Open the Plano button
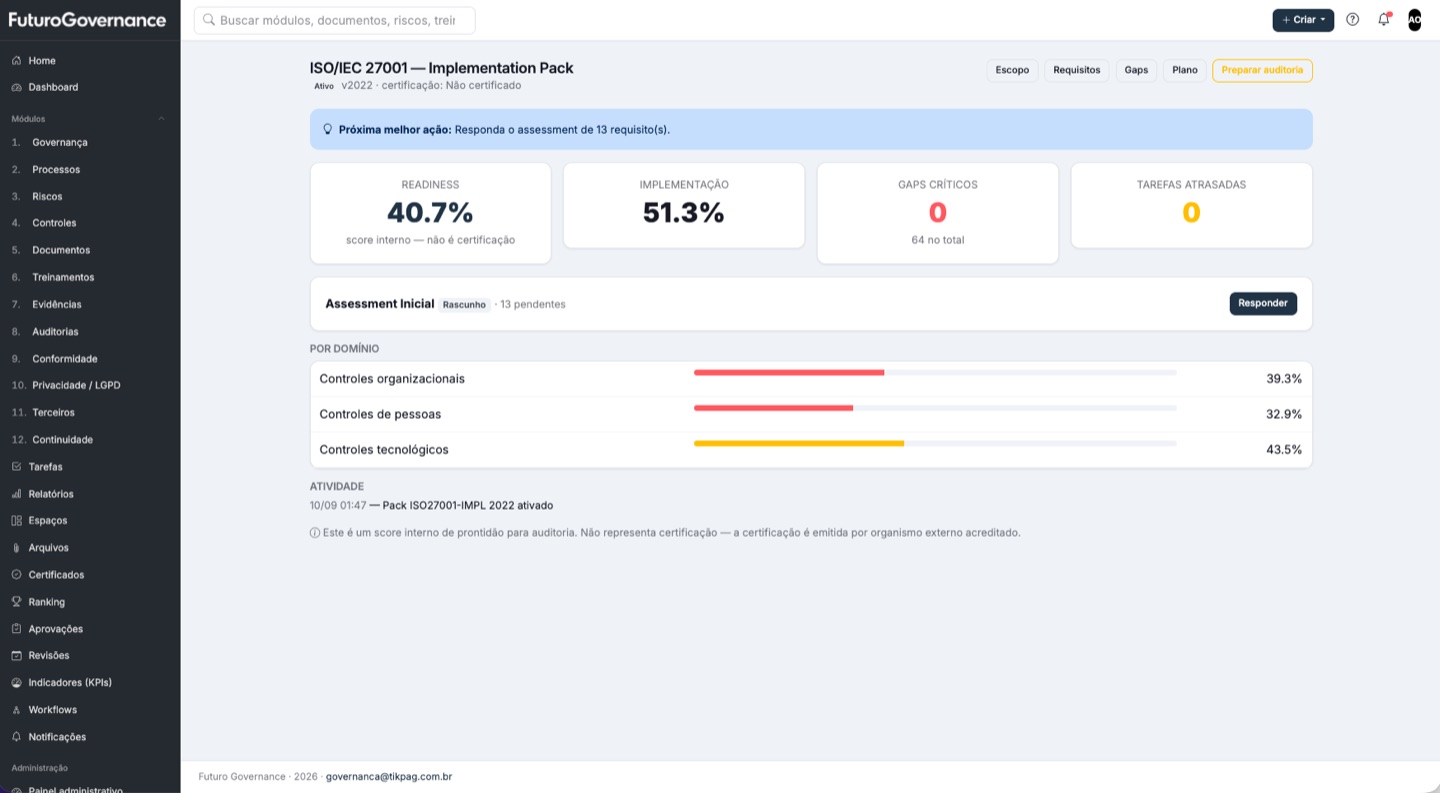1440x793 pixels. click(x=1185, y=70)
